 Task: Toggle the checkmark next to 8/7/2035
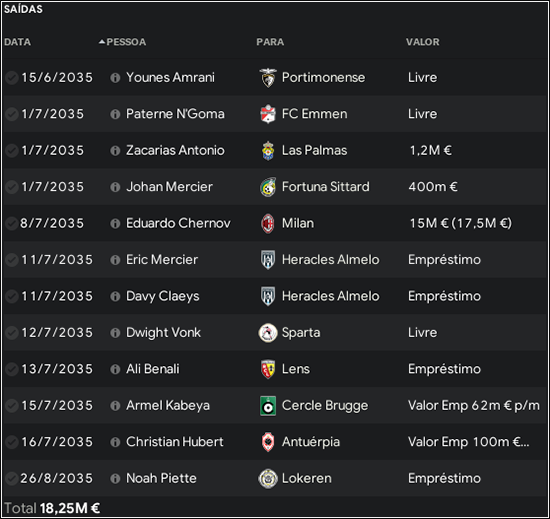point(12,223)
